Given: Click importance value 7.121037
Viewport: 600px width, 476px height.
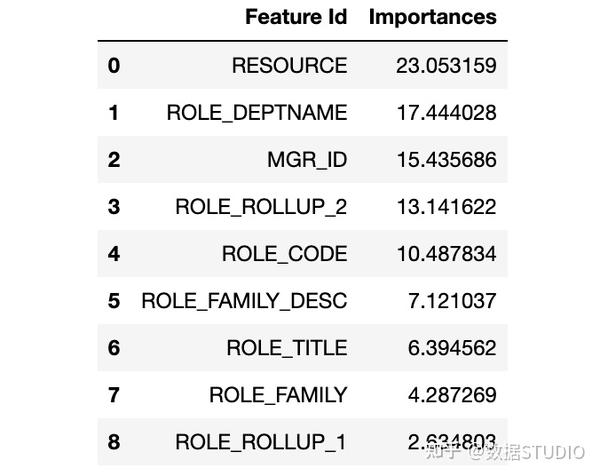Looking at the screenshot, I should pos(452,301).
